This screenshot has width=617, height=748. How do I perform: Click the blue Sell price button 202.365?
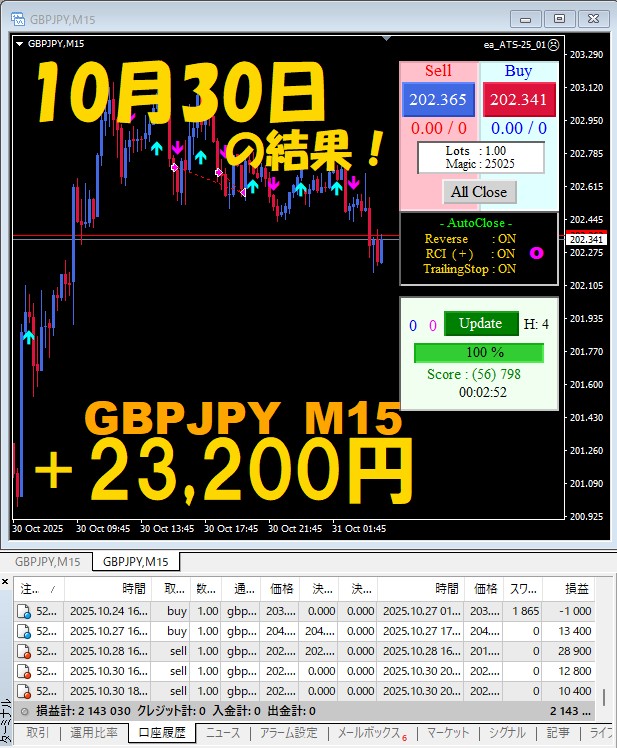[438, 99]
